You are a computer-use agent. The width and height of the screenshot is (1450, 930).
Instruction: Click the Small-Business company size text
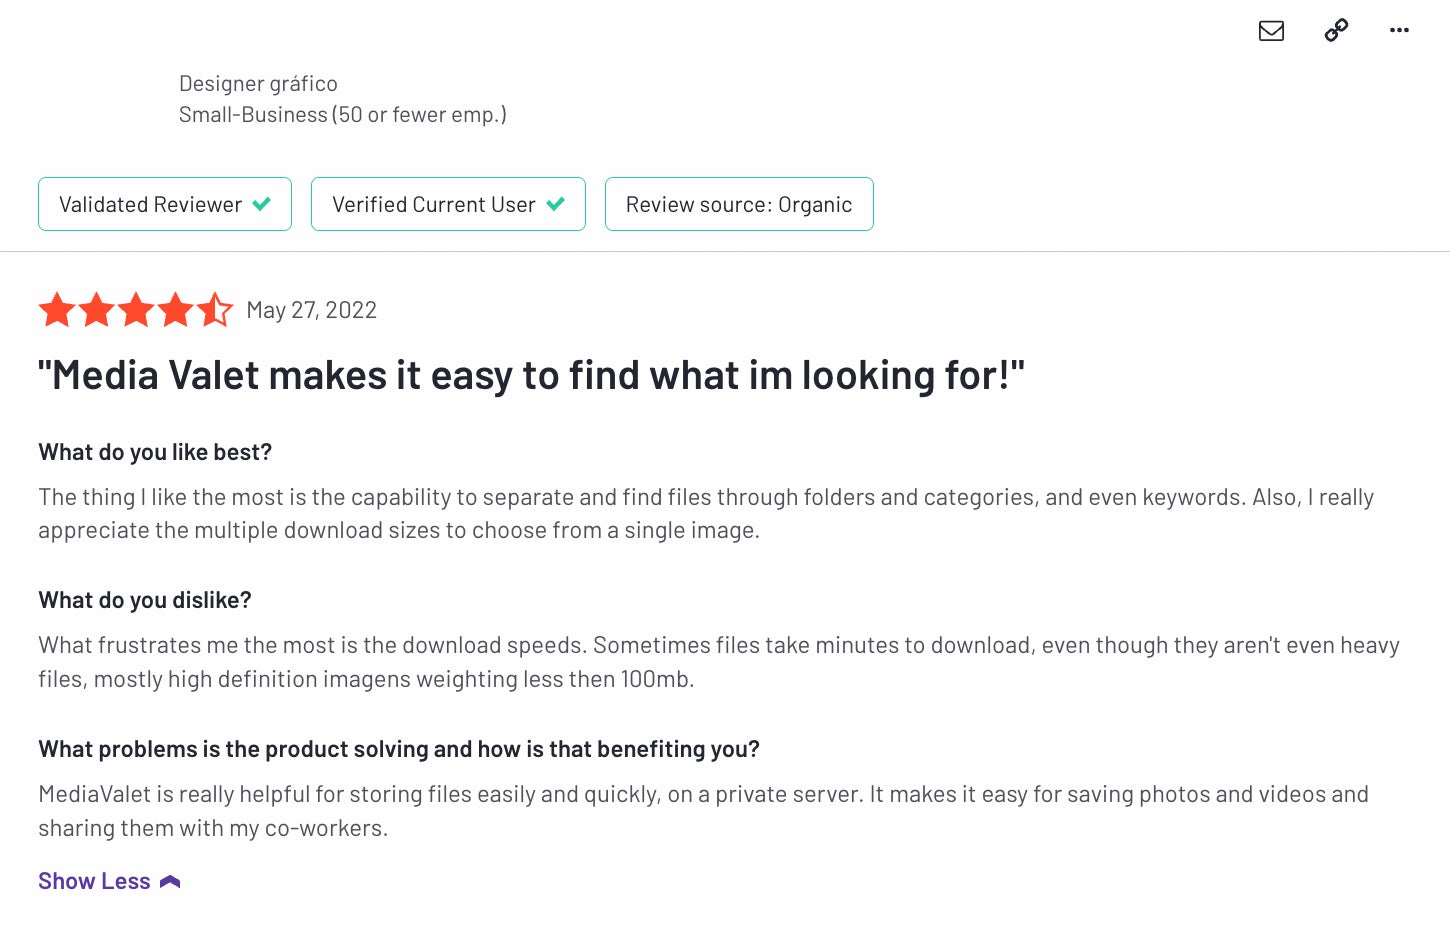tap(343, 115)
